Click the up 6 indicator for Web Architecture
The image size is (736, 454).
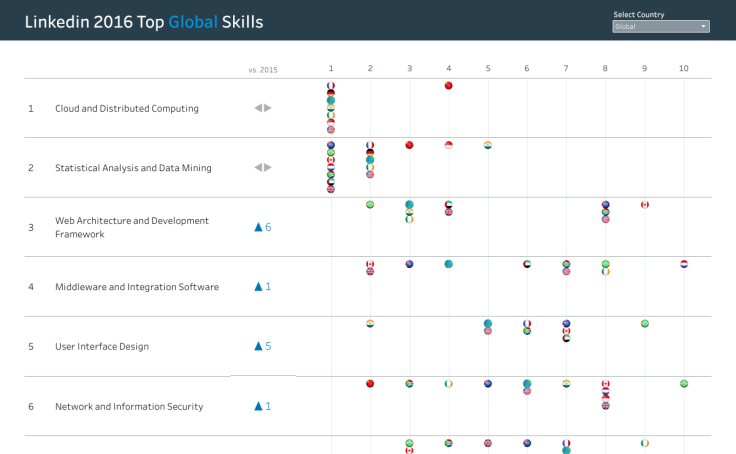pyautogui.click(x=263, y=227)
